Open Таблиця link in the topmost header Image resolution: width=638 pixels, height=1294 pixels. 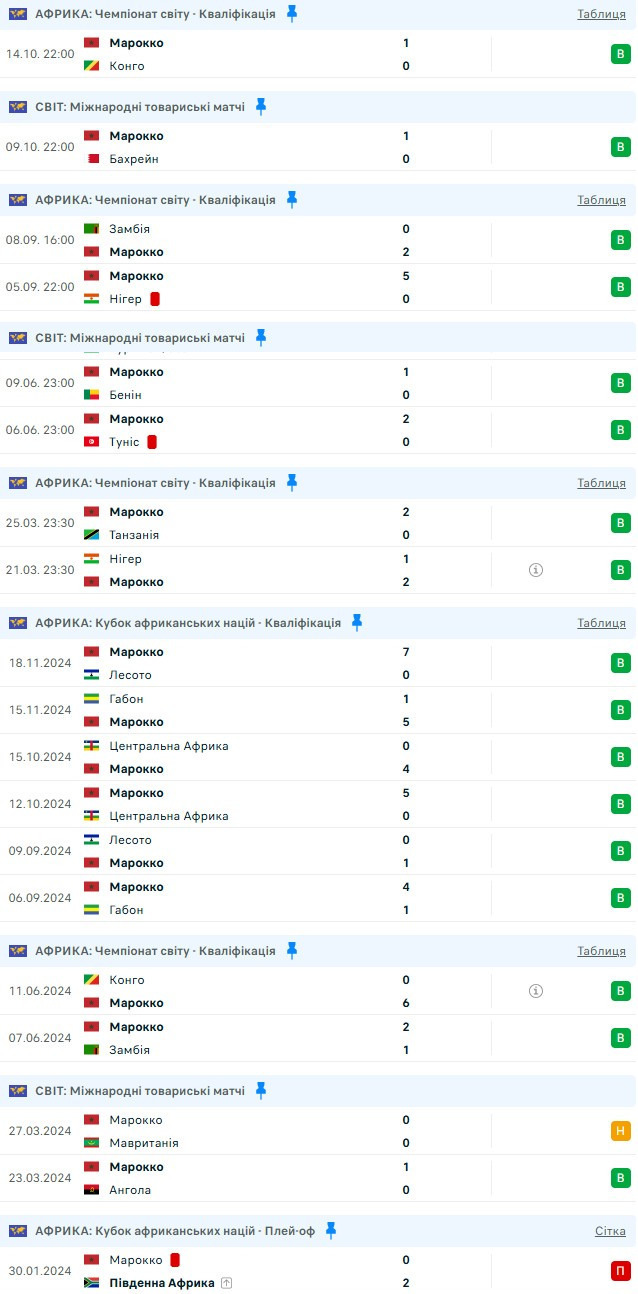point(601,14)
